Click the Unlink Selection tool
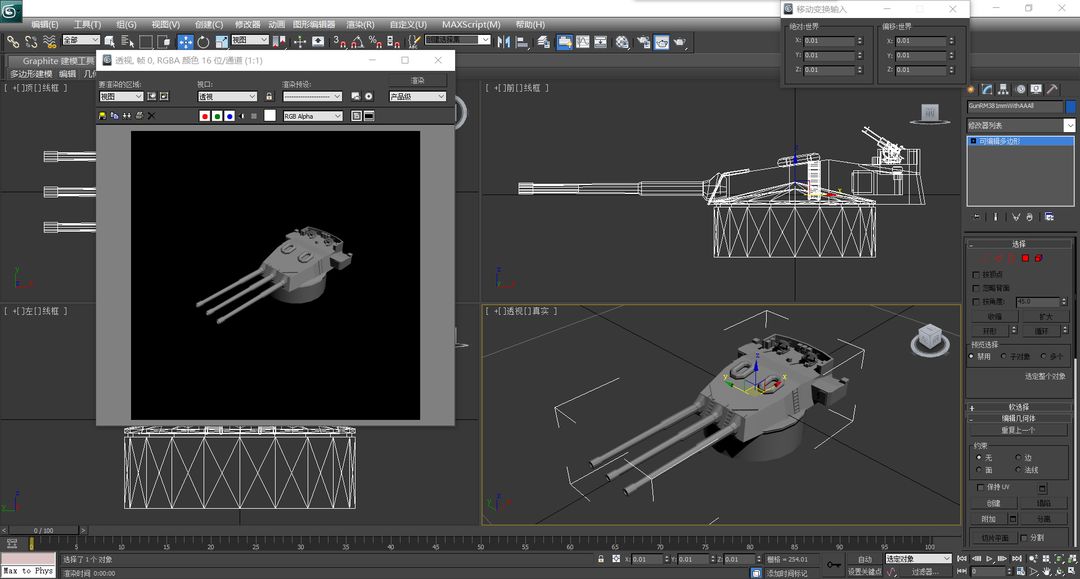 (x=31, y=42)
